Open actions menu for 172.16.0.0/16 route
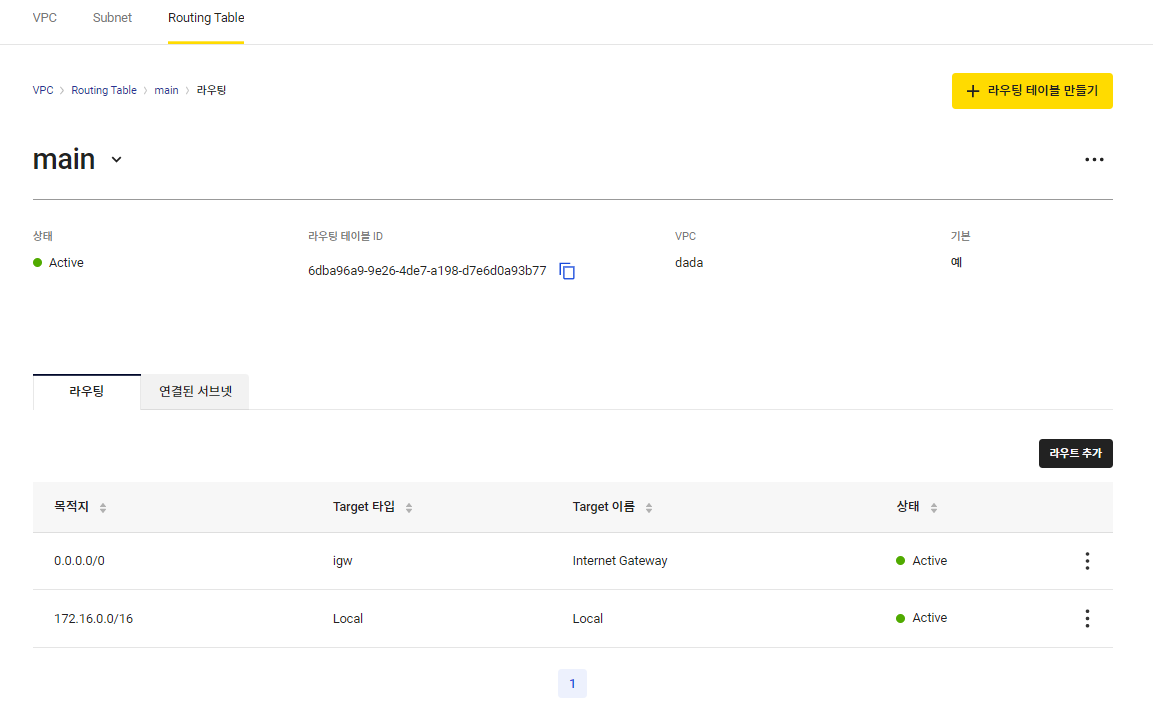The width and height of the screenshot is (1153, 720). coord(1087,619)
